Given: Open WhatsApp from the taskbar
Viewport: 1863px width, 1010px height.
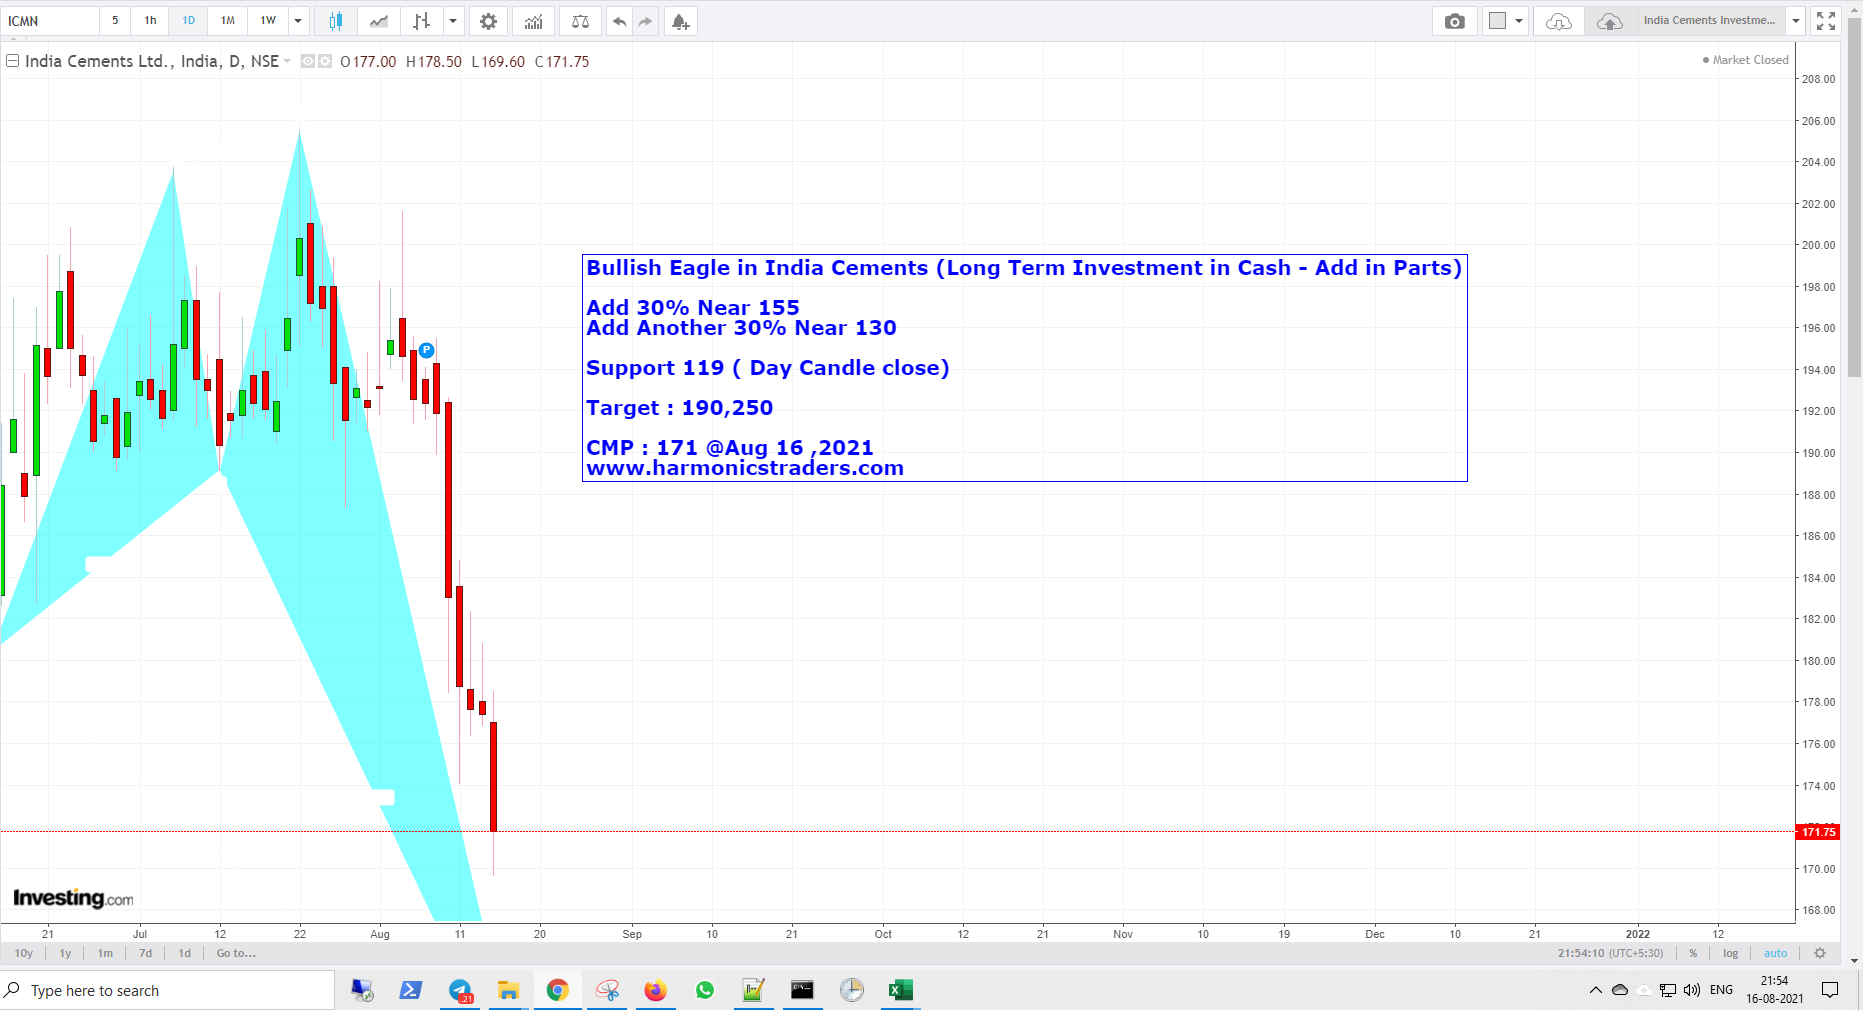Looking at the screenshot, I should click(705, 990).
